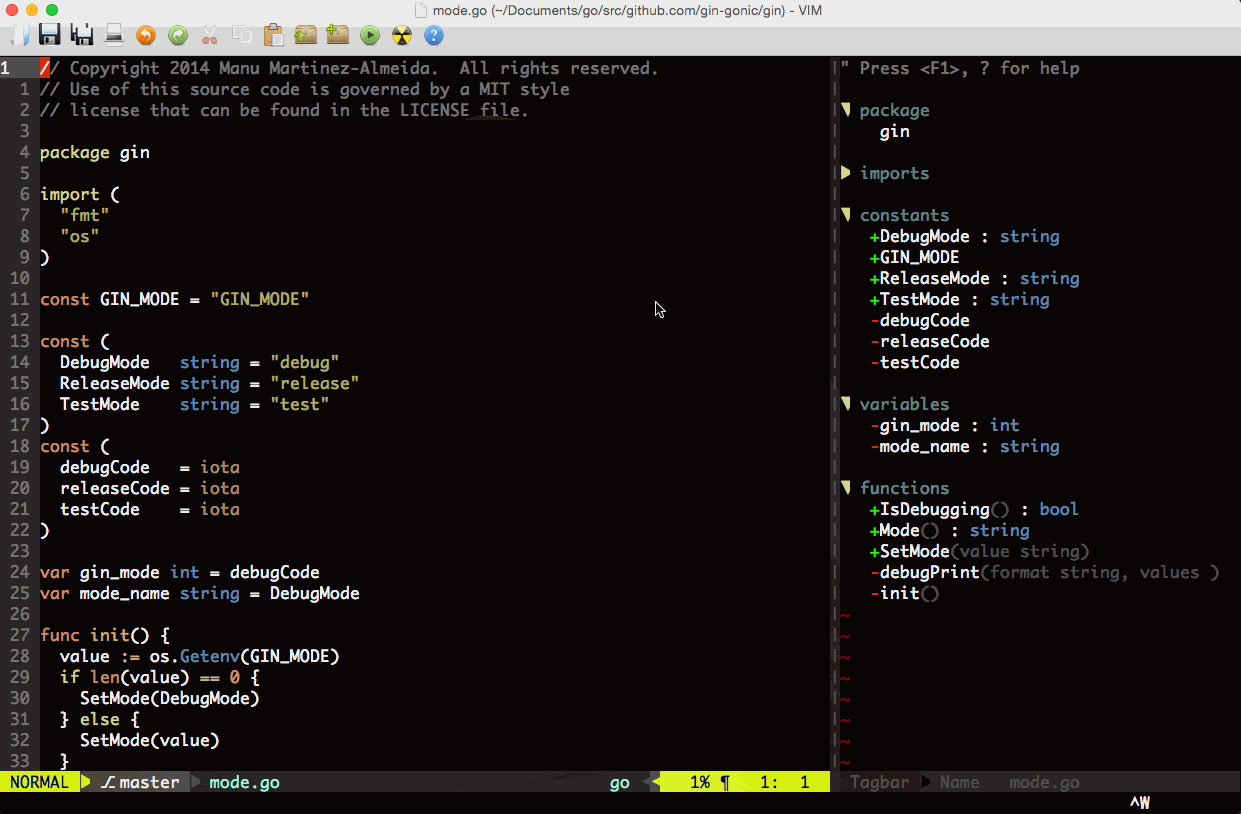Cut selection with the scissors icon
This screenshot has height=814, width=1241.
tap(210, 36)
